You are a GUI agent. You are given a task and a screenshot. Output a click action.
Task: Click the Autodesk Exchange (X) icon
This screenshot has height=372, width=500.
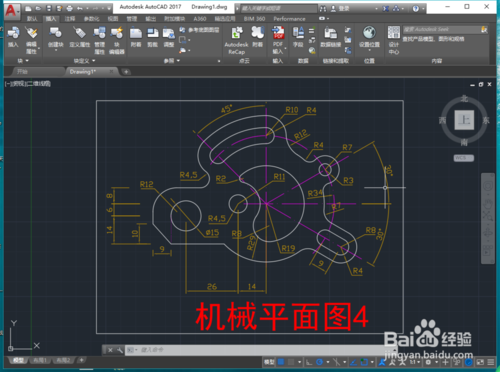pos(386,9)
